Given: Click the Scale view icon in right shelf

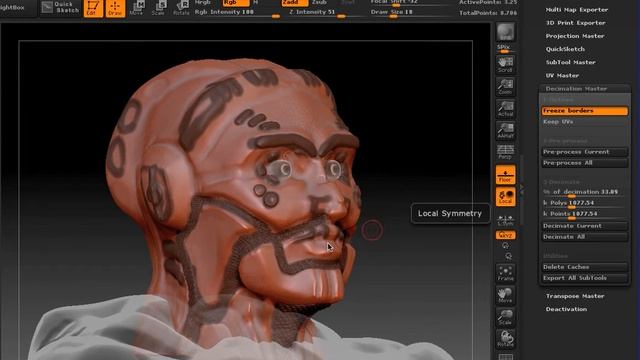Looking at the screenshot, I should click(x=506, y=317).
